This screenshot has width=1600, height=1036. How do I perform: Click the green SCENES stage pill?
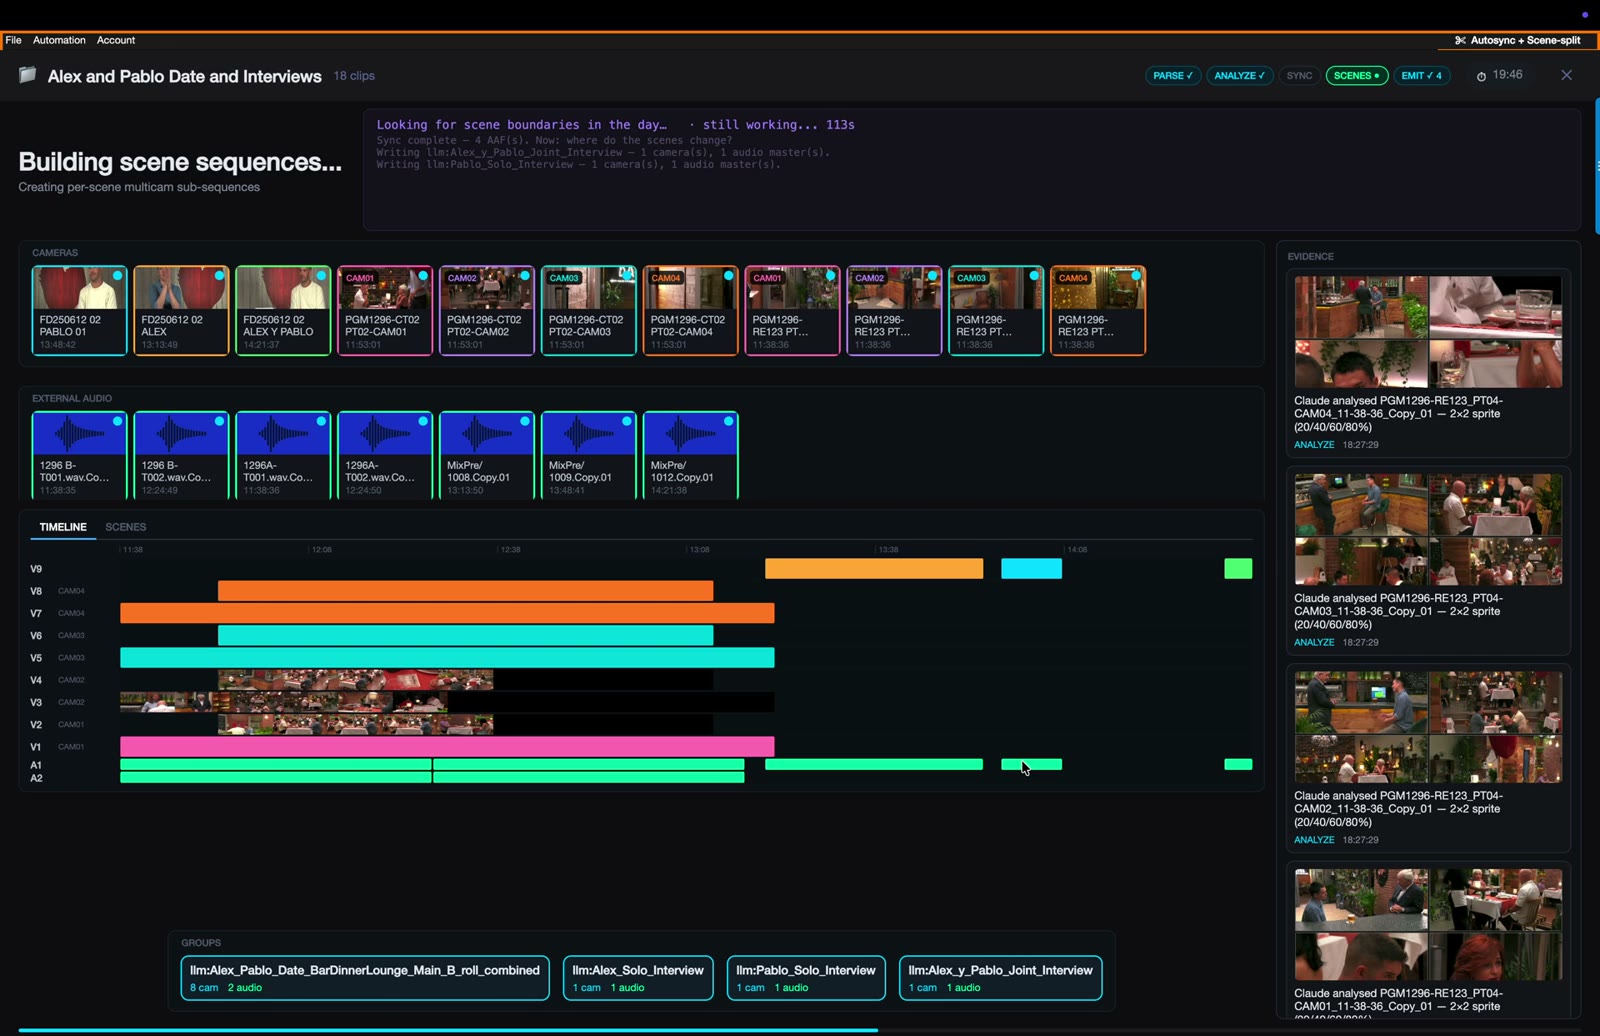tap(1357, 76)
